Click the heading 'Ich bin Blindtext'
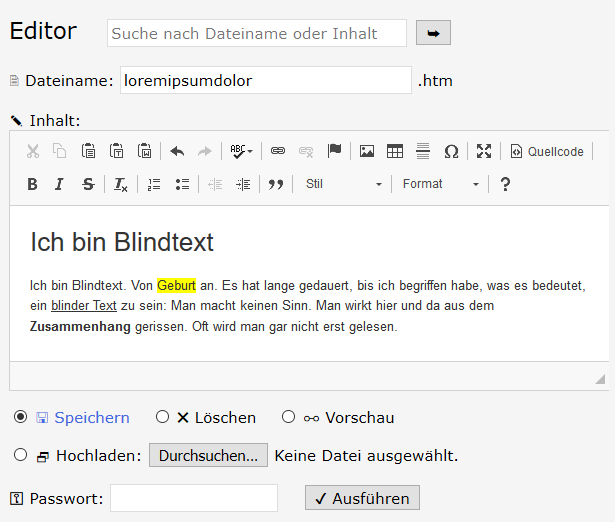 [x=122, y=242]
